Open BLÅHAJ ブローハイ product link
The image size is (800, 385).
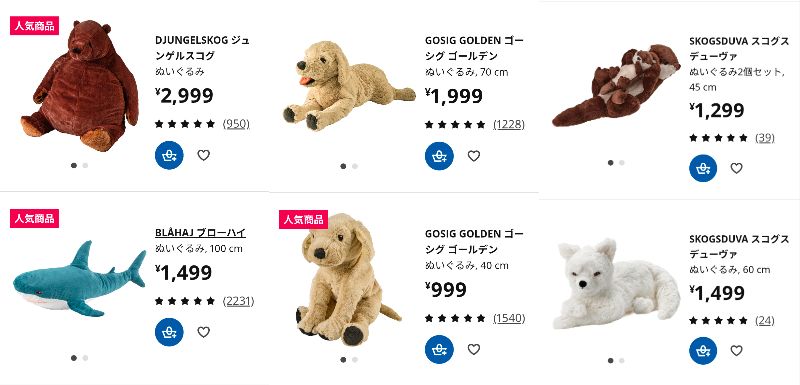(201, 233)
